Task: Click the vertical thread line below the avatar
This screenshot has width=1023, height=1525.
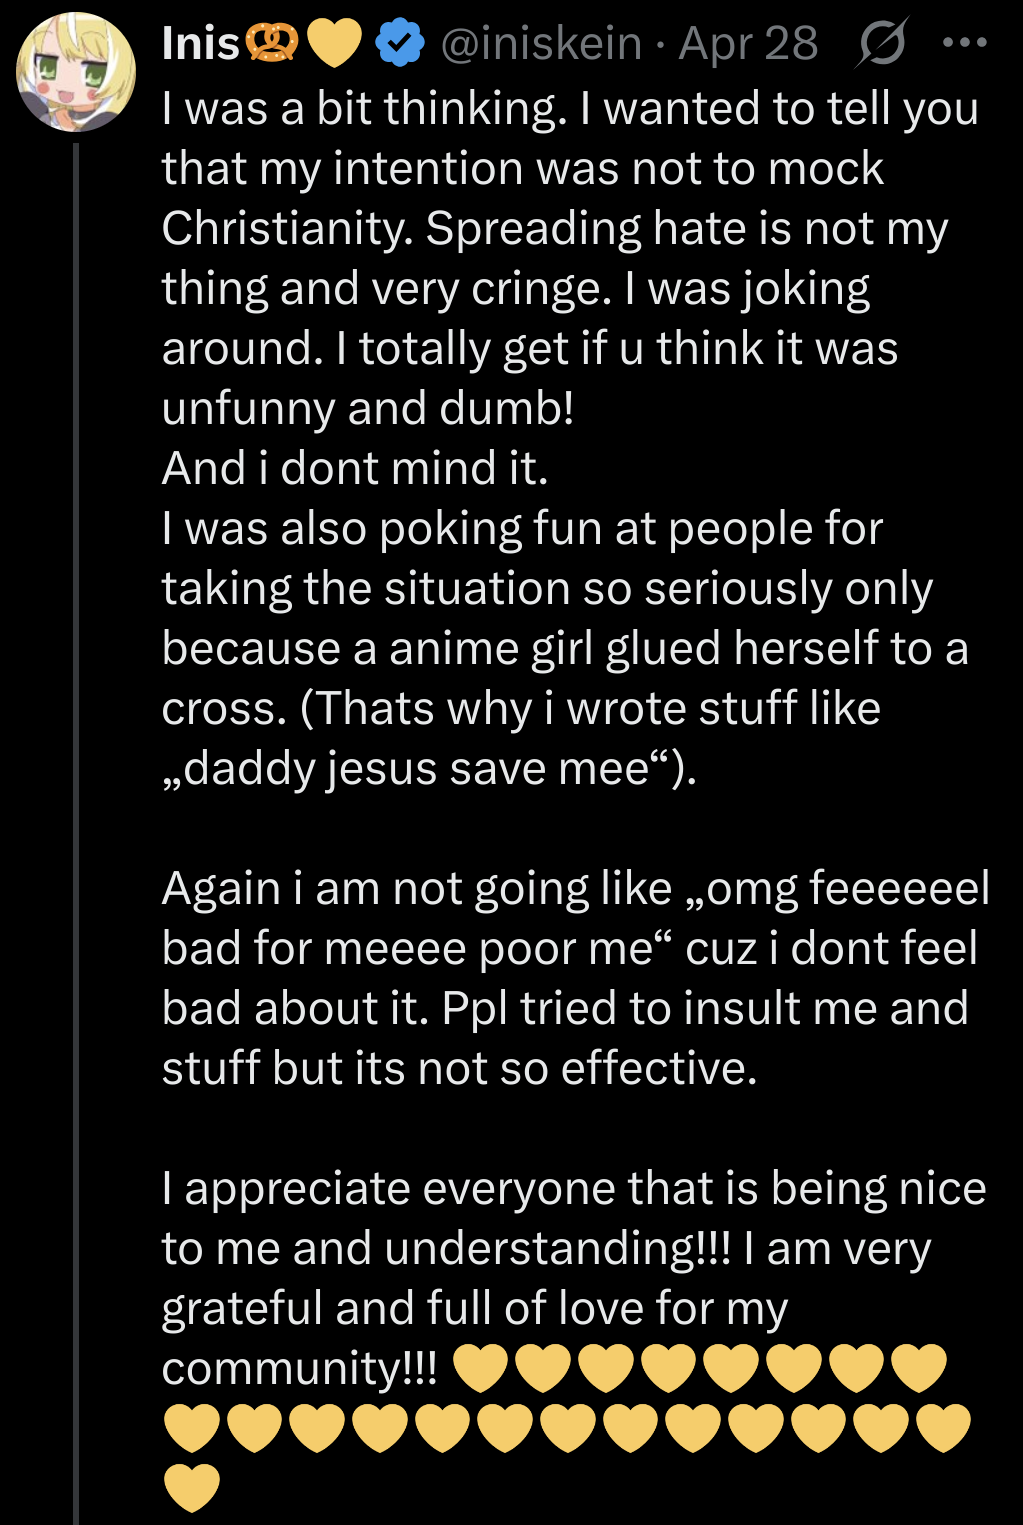Action: tap(76, 800)
